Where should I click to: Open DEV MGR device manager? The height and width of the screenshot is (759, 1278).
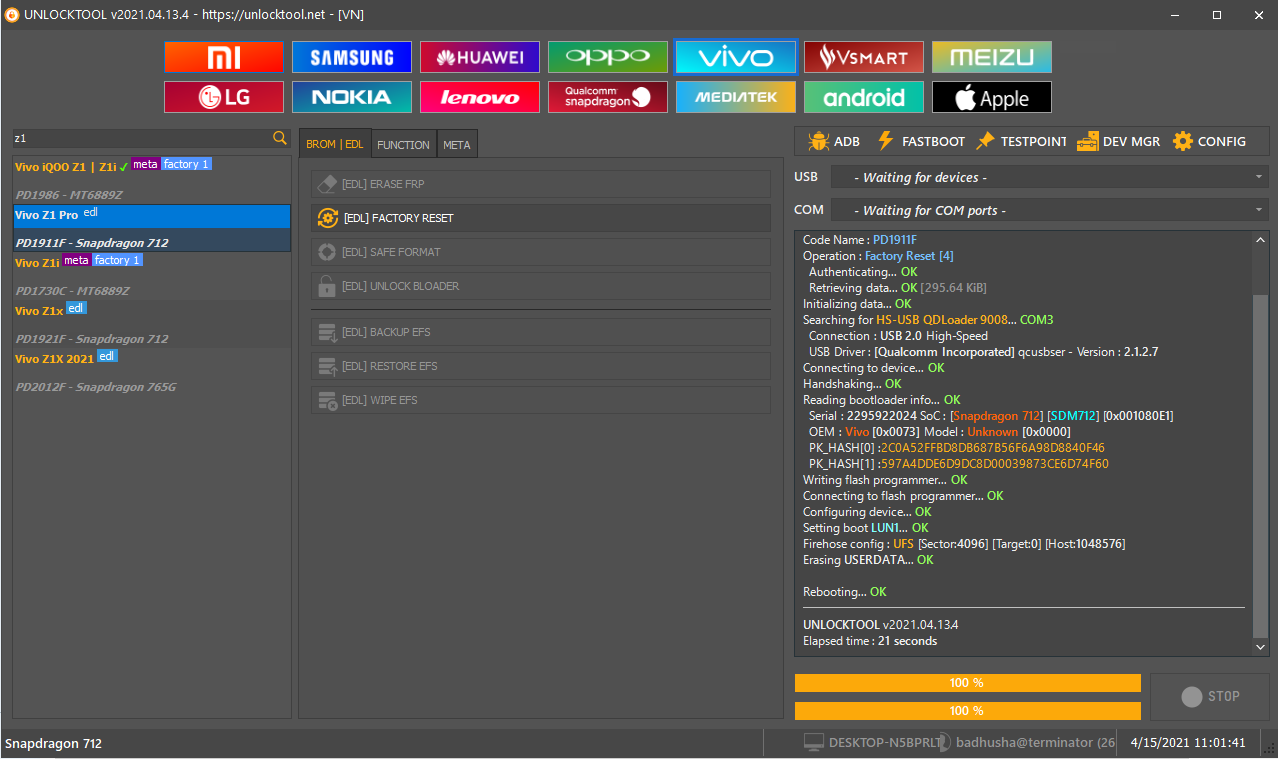[1118, 141]
